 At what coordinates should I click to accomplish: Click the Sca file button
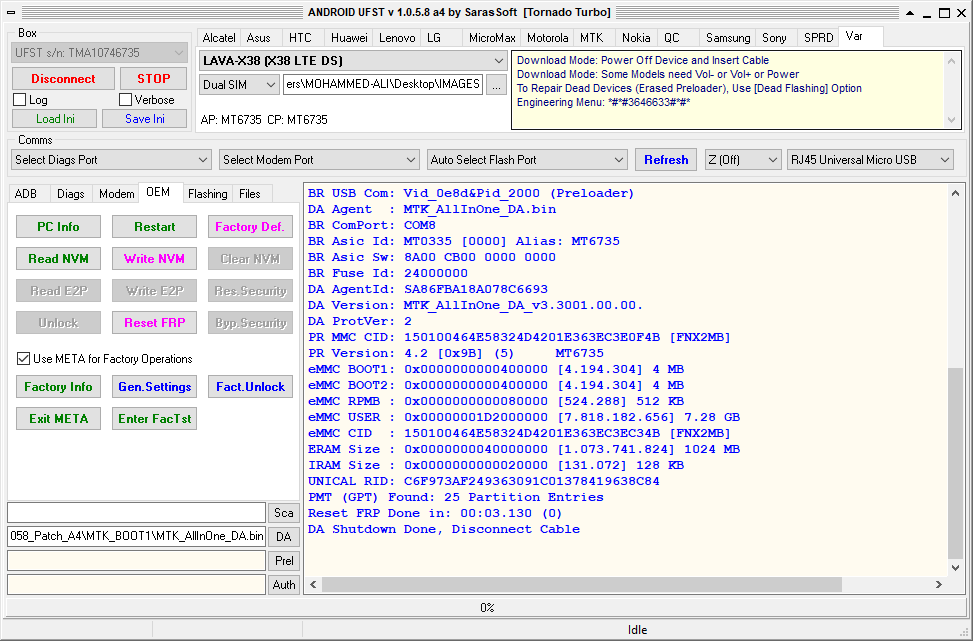(x=284, y=513)
